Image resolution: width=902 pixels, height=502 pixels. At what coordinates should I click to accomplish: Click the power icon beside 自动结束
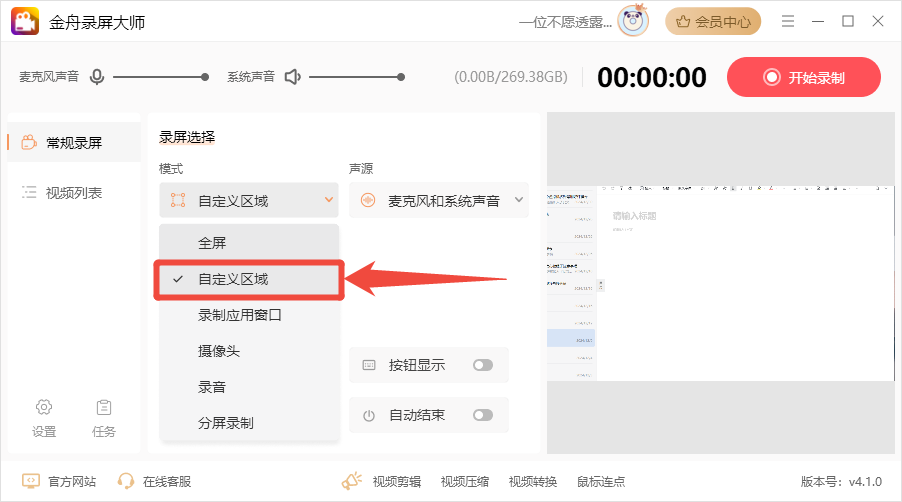click(x=369, y=415)
